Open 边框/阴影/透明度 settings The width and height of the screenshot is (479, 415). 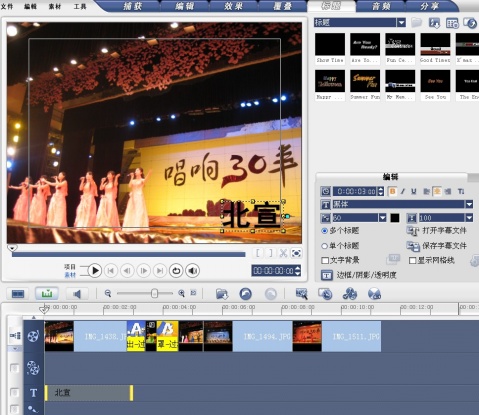pyautogui.click(x=359, y=275)
